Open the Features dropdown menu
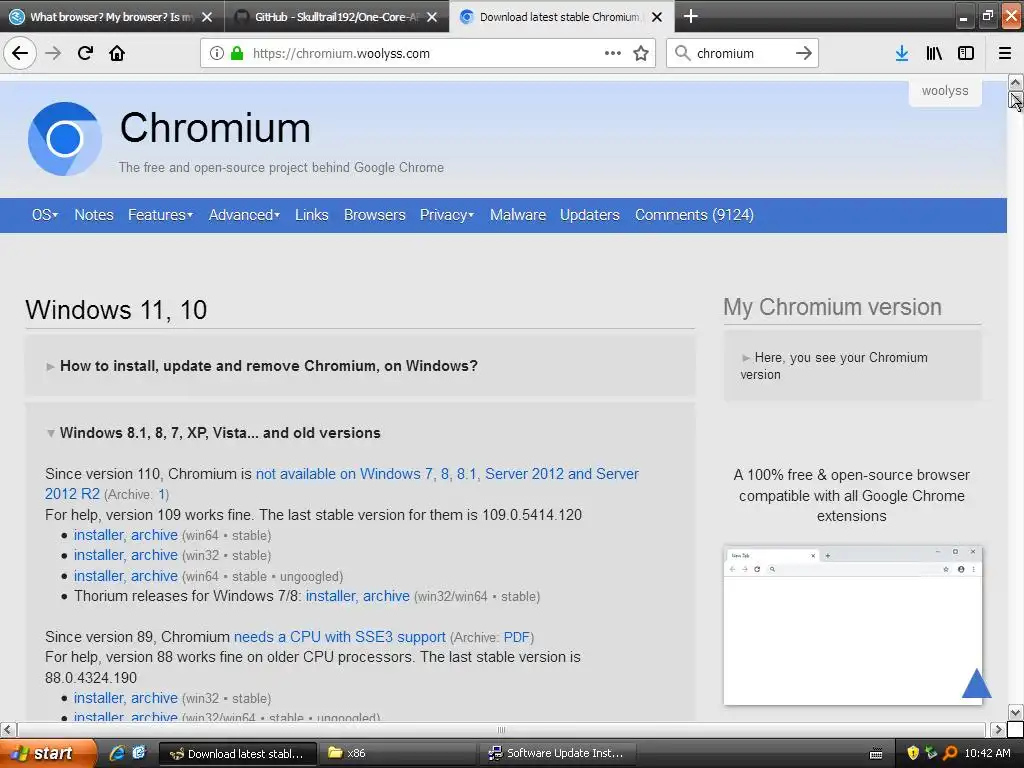 tap(161, 215)
